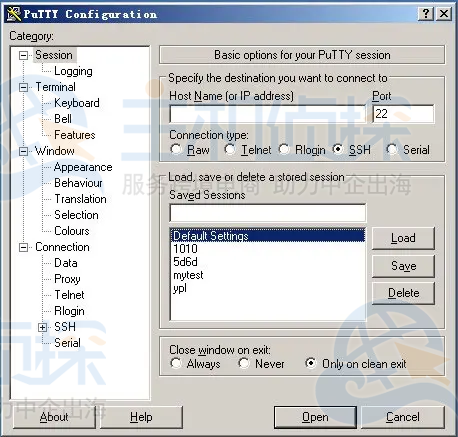Collapse the Terminal category
Image resolution: width=458 pixels, height=437 pixels.
[23, 87]
